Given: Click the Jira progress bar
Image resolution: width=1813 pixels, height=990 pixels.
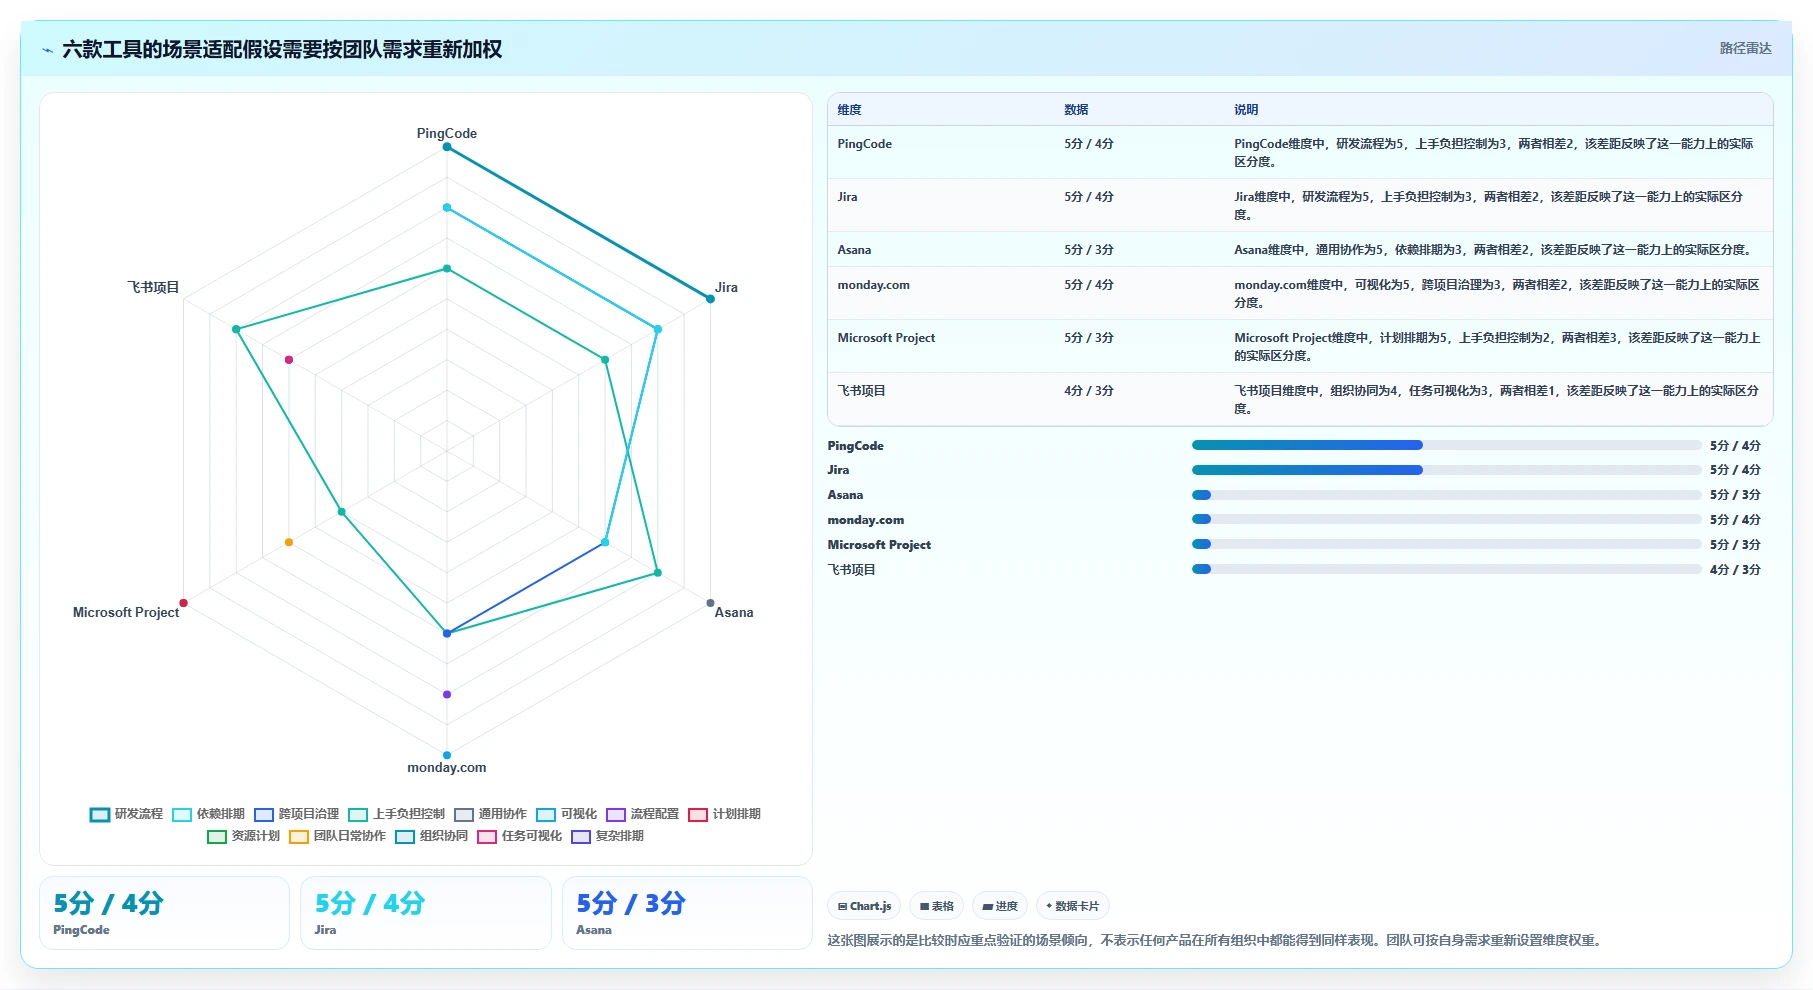Looking at the screenshot, I should coord(1446,470).
